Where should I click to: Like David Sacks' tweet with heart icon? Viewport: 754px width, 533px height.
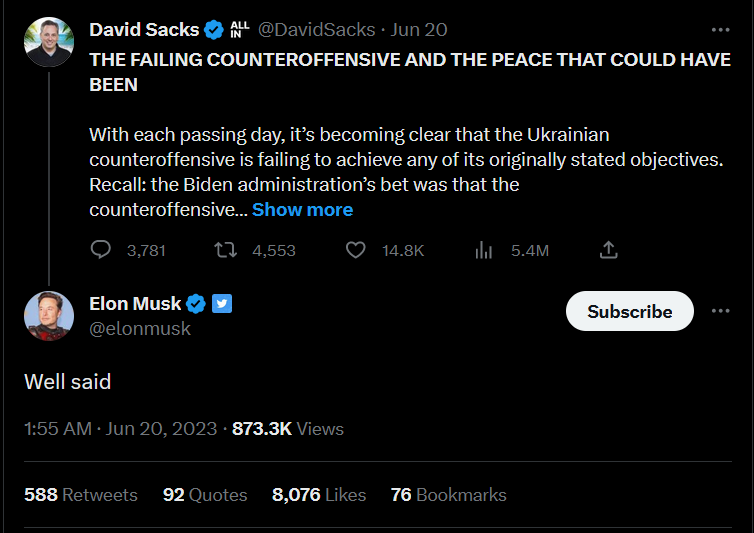pyautogui.click(x=355, y=250)
